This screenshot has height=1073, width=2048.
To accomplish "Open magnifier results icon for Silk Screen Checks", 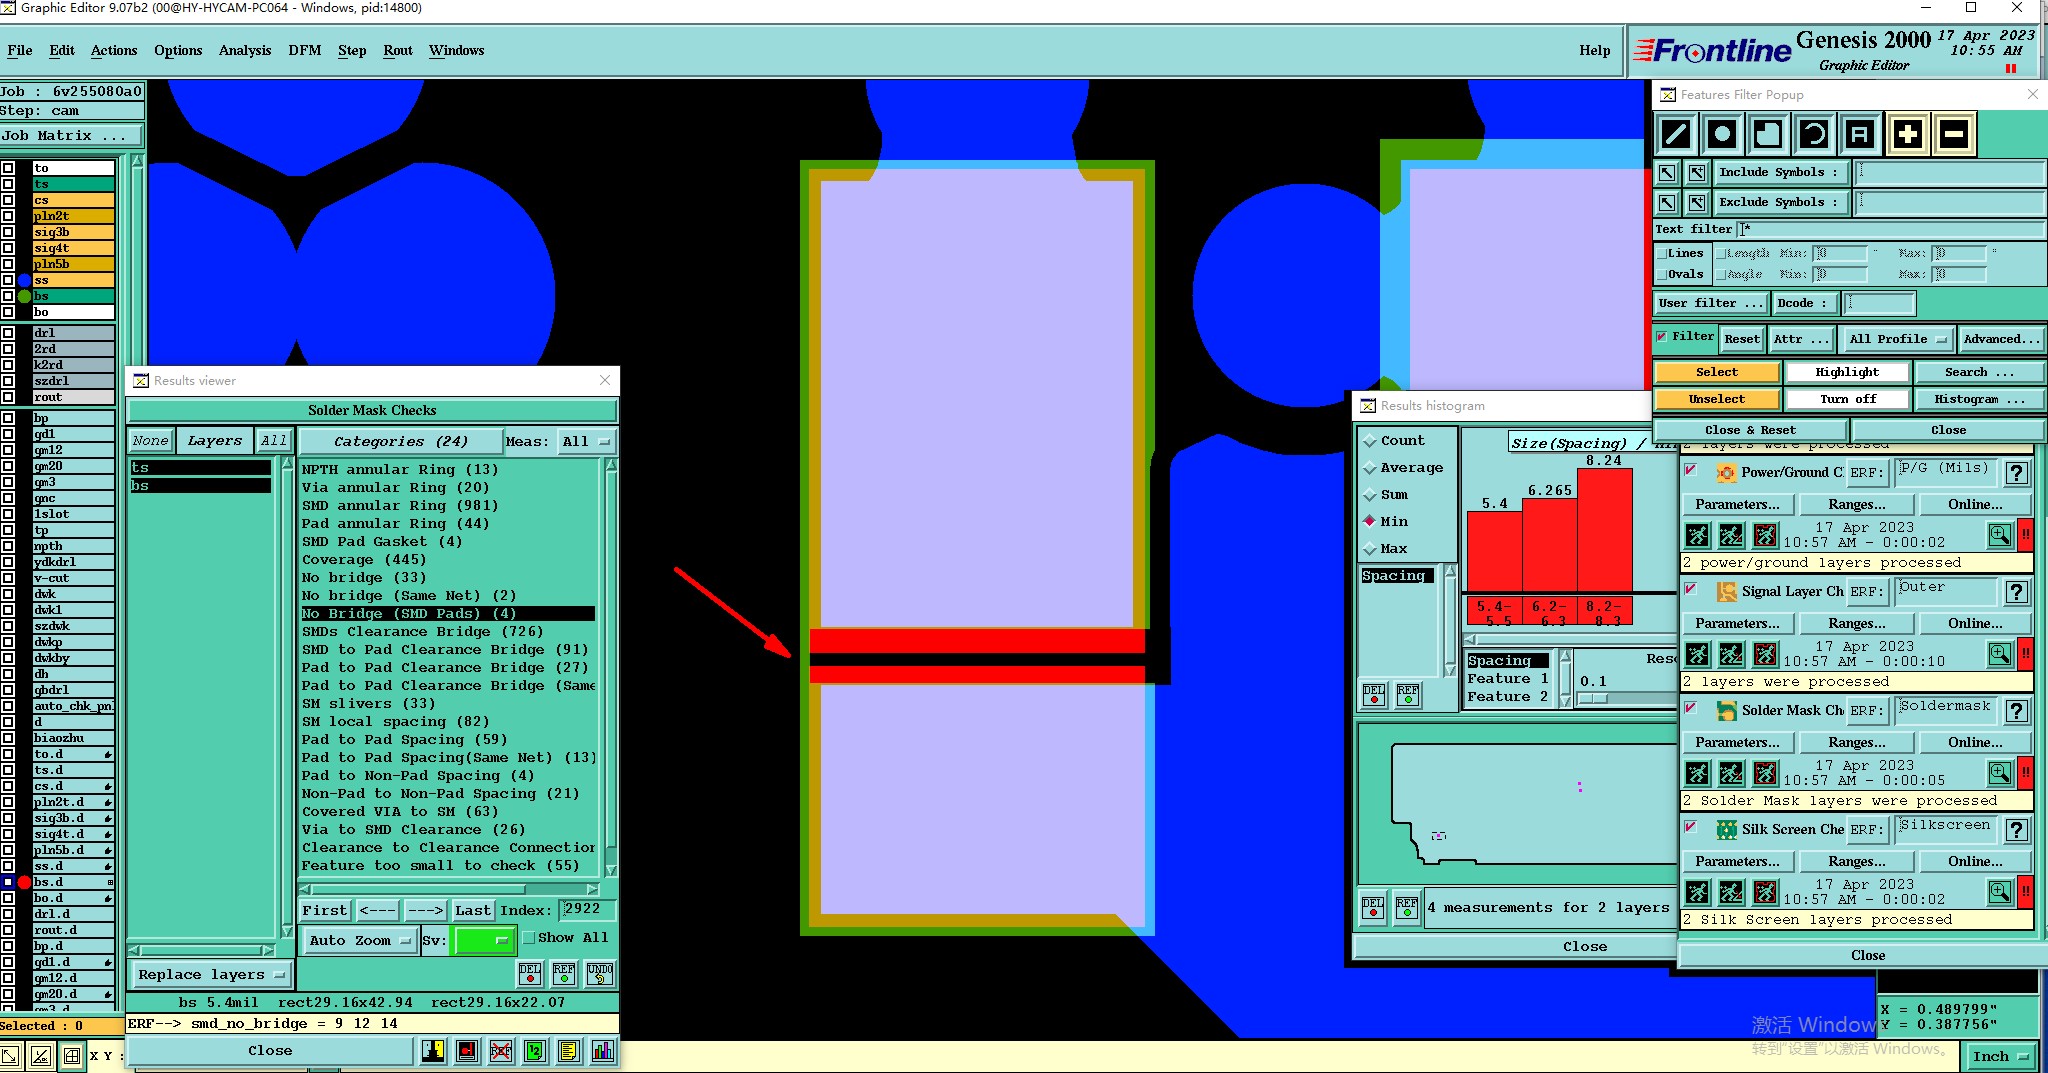I will click(x=2000, y=892).
